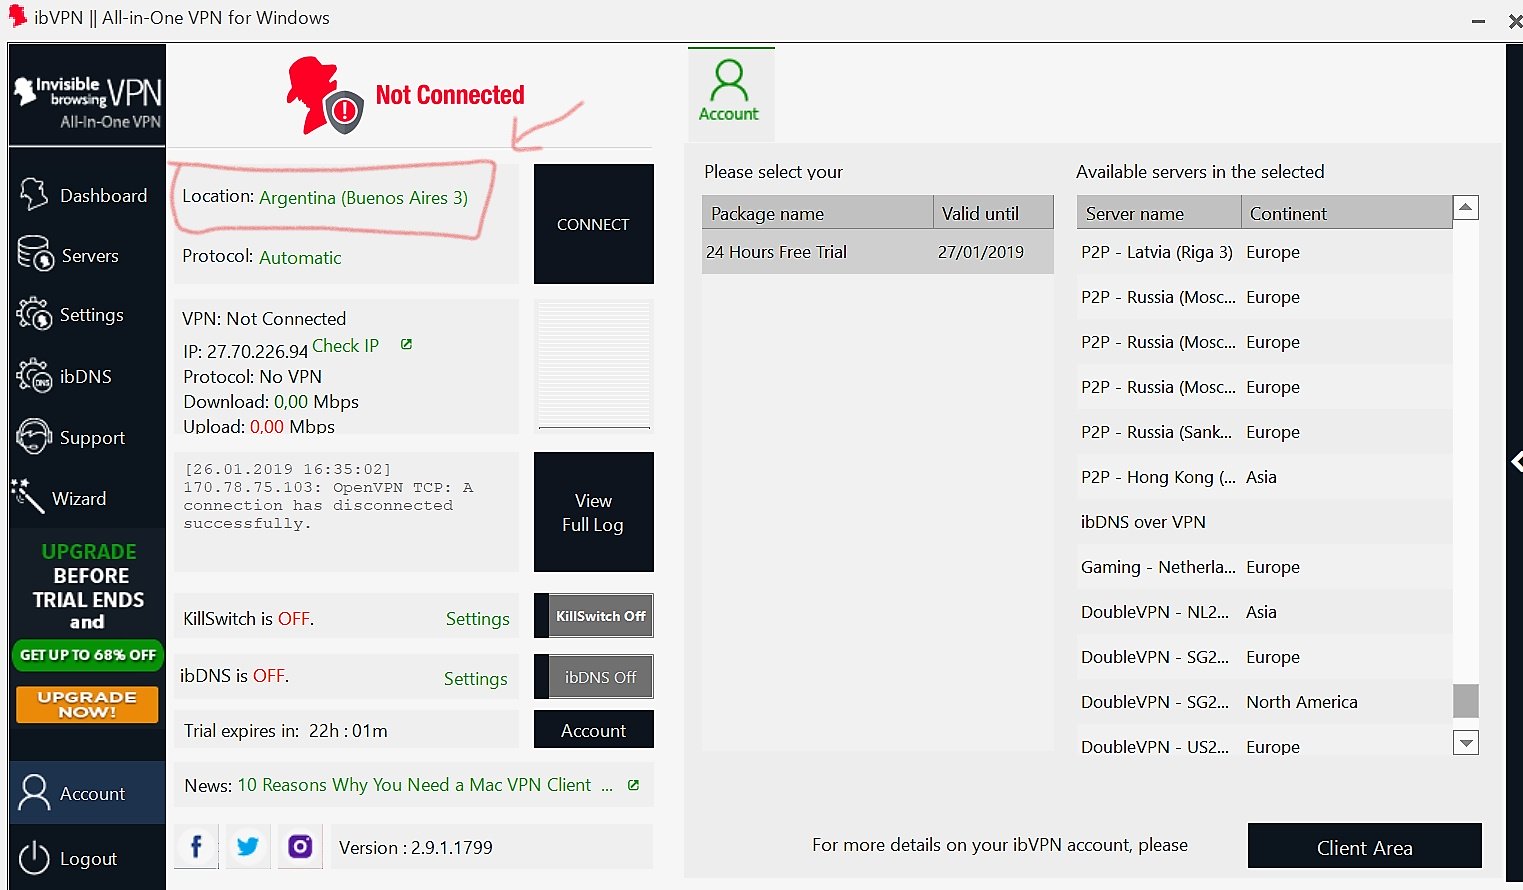
Task: Click the Logout power icon
Action: click(34, 858)
